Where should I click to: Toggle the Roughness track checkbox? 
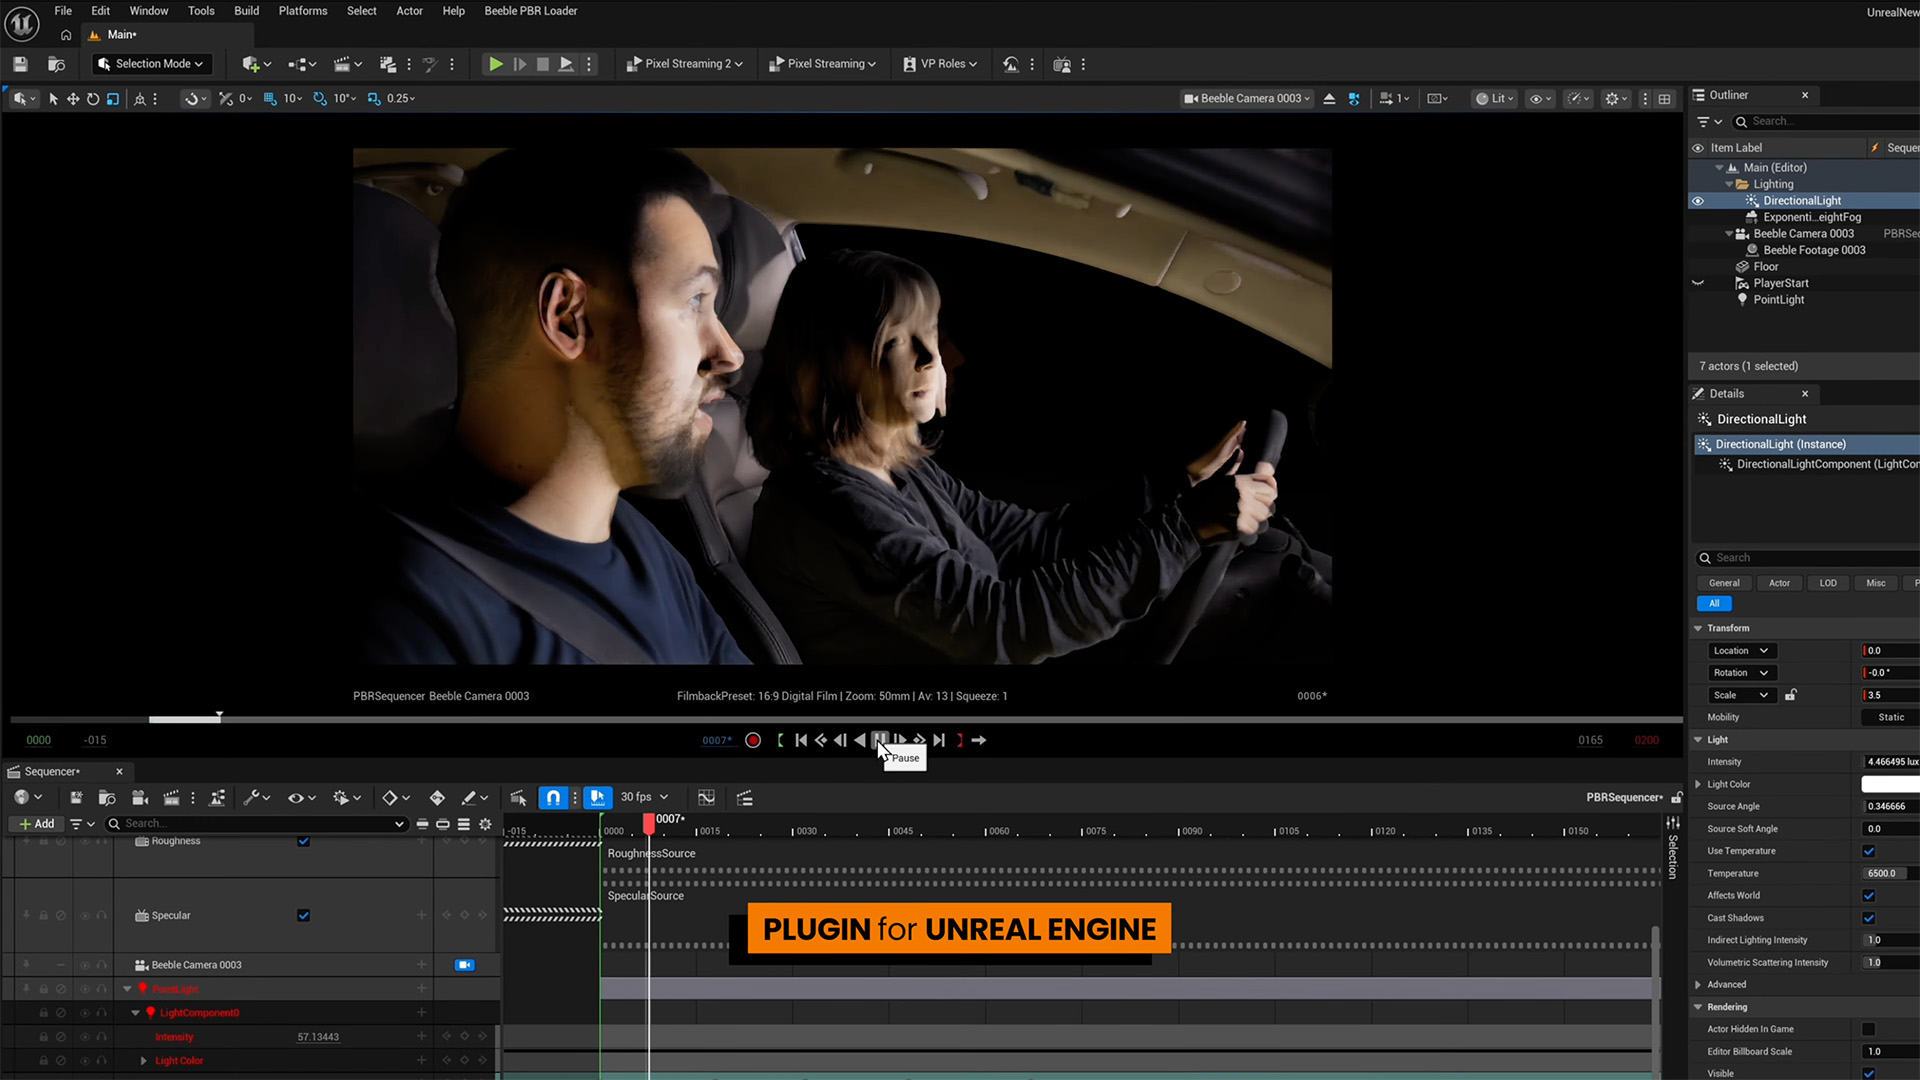coord(303,841)
